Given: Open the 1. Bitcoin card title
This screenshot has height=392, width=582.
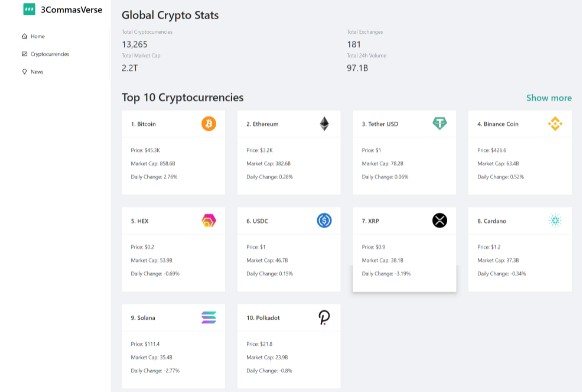Looking at the screenshot, I should click(x=143, y=124).
